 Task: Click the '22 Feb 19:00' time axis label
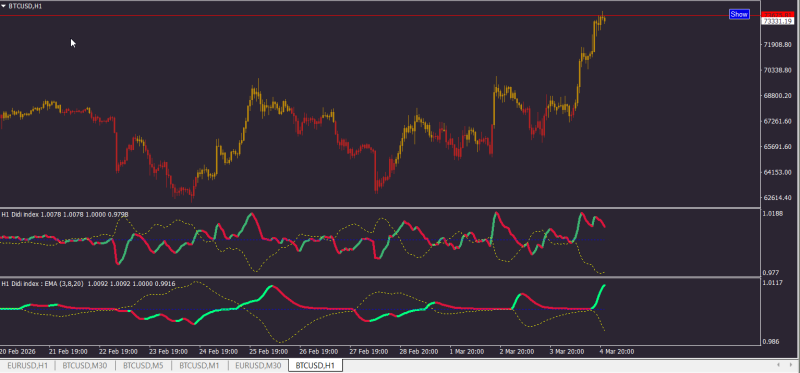click(118, 352)
